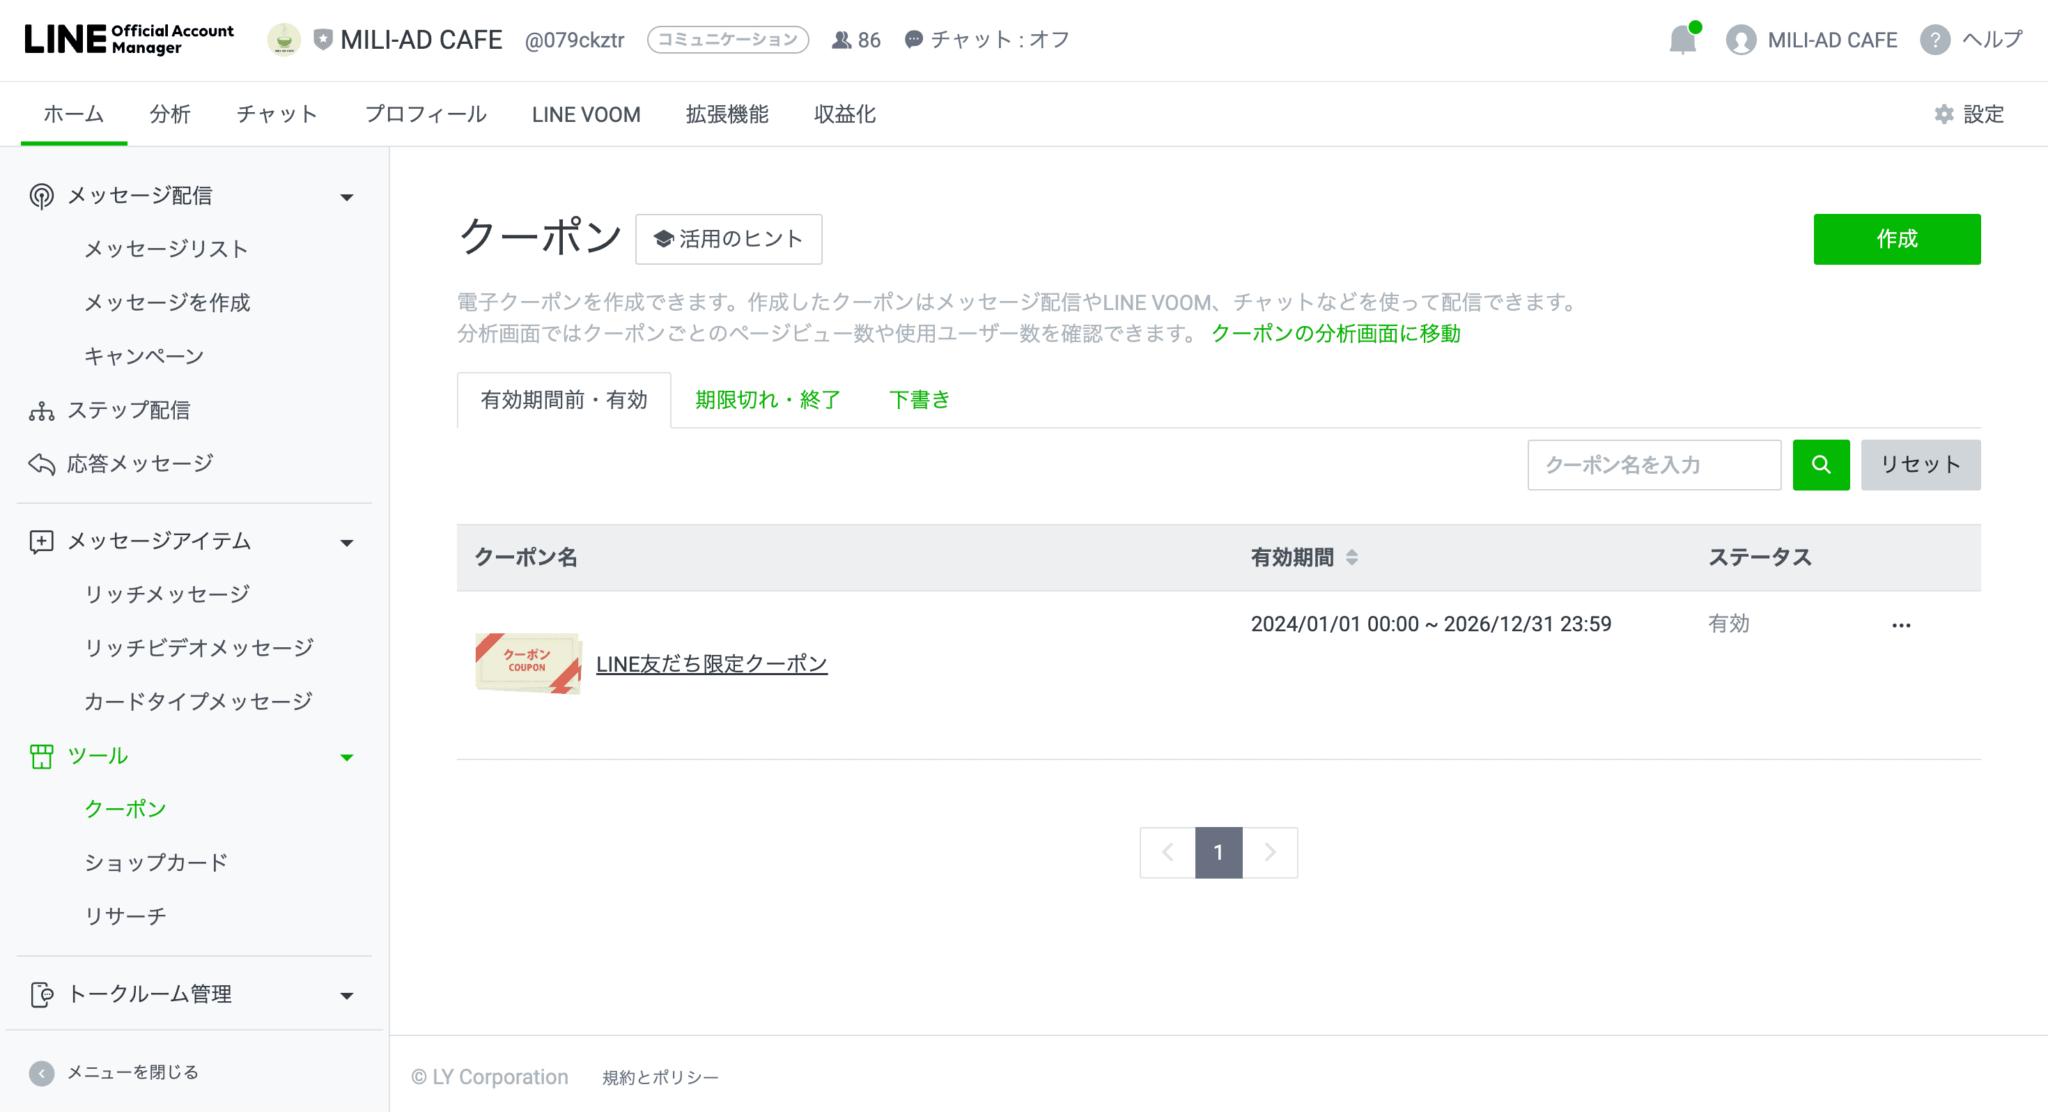Expand the メッセージアイテム section chevron
The width and height of the screenshot is (2048, 1112).
(x=347, y=542)
